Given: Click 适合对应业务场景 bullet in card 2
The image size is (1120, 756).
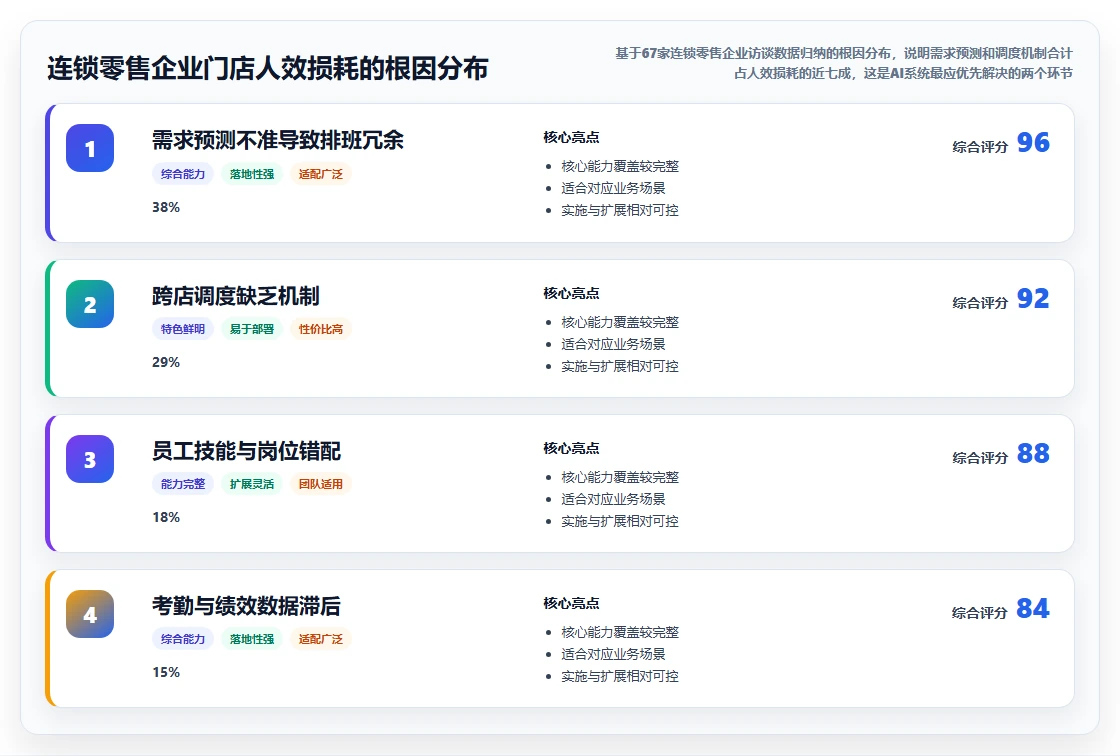Looking at the screenshot, I should point(614,344).
